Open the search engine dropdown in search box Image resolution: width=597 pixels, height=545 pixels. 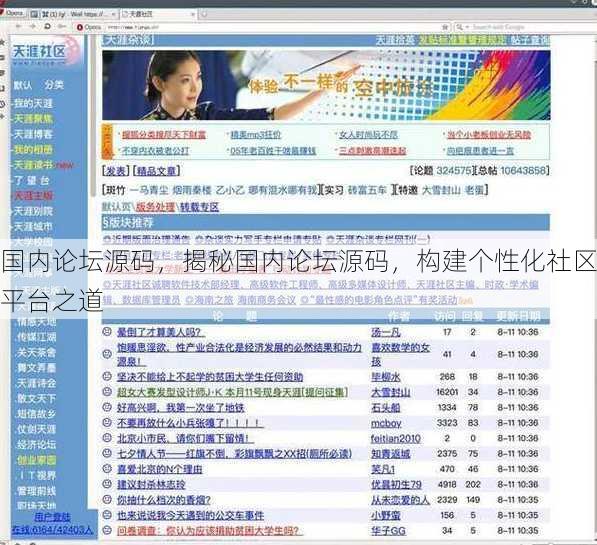(x=462, y=27)
